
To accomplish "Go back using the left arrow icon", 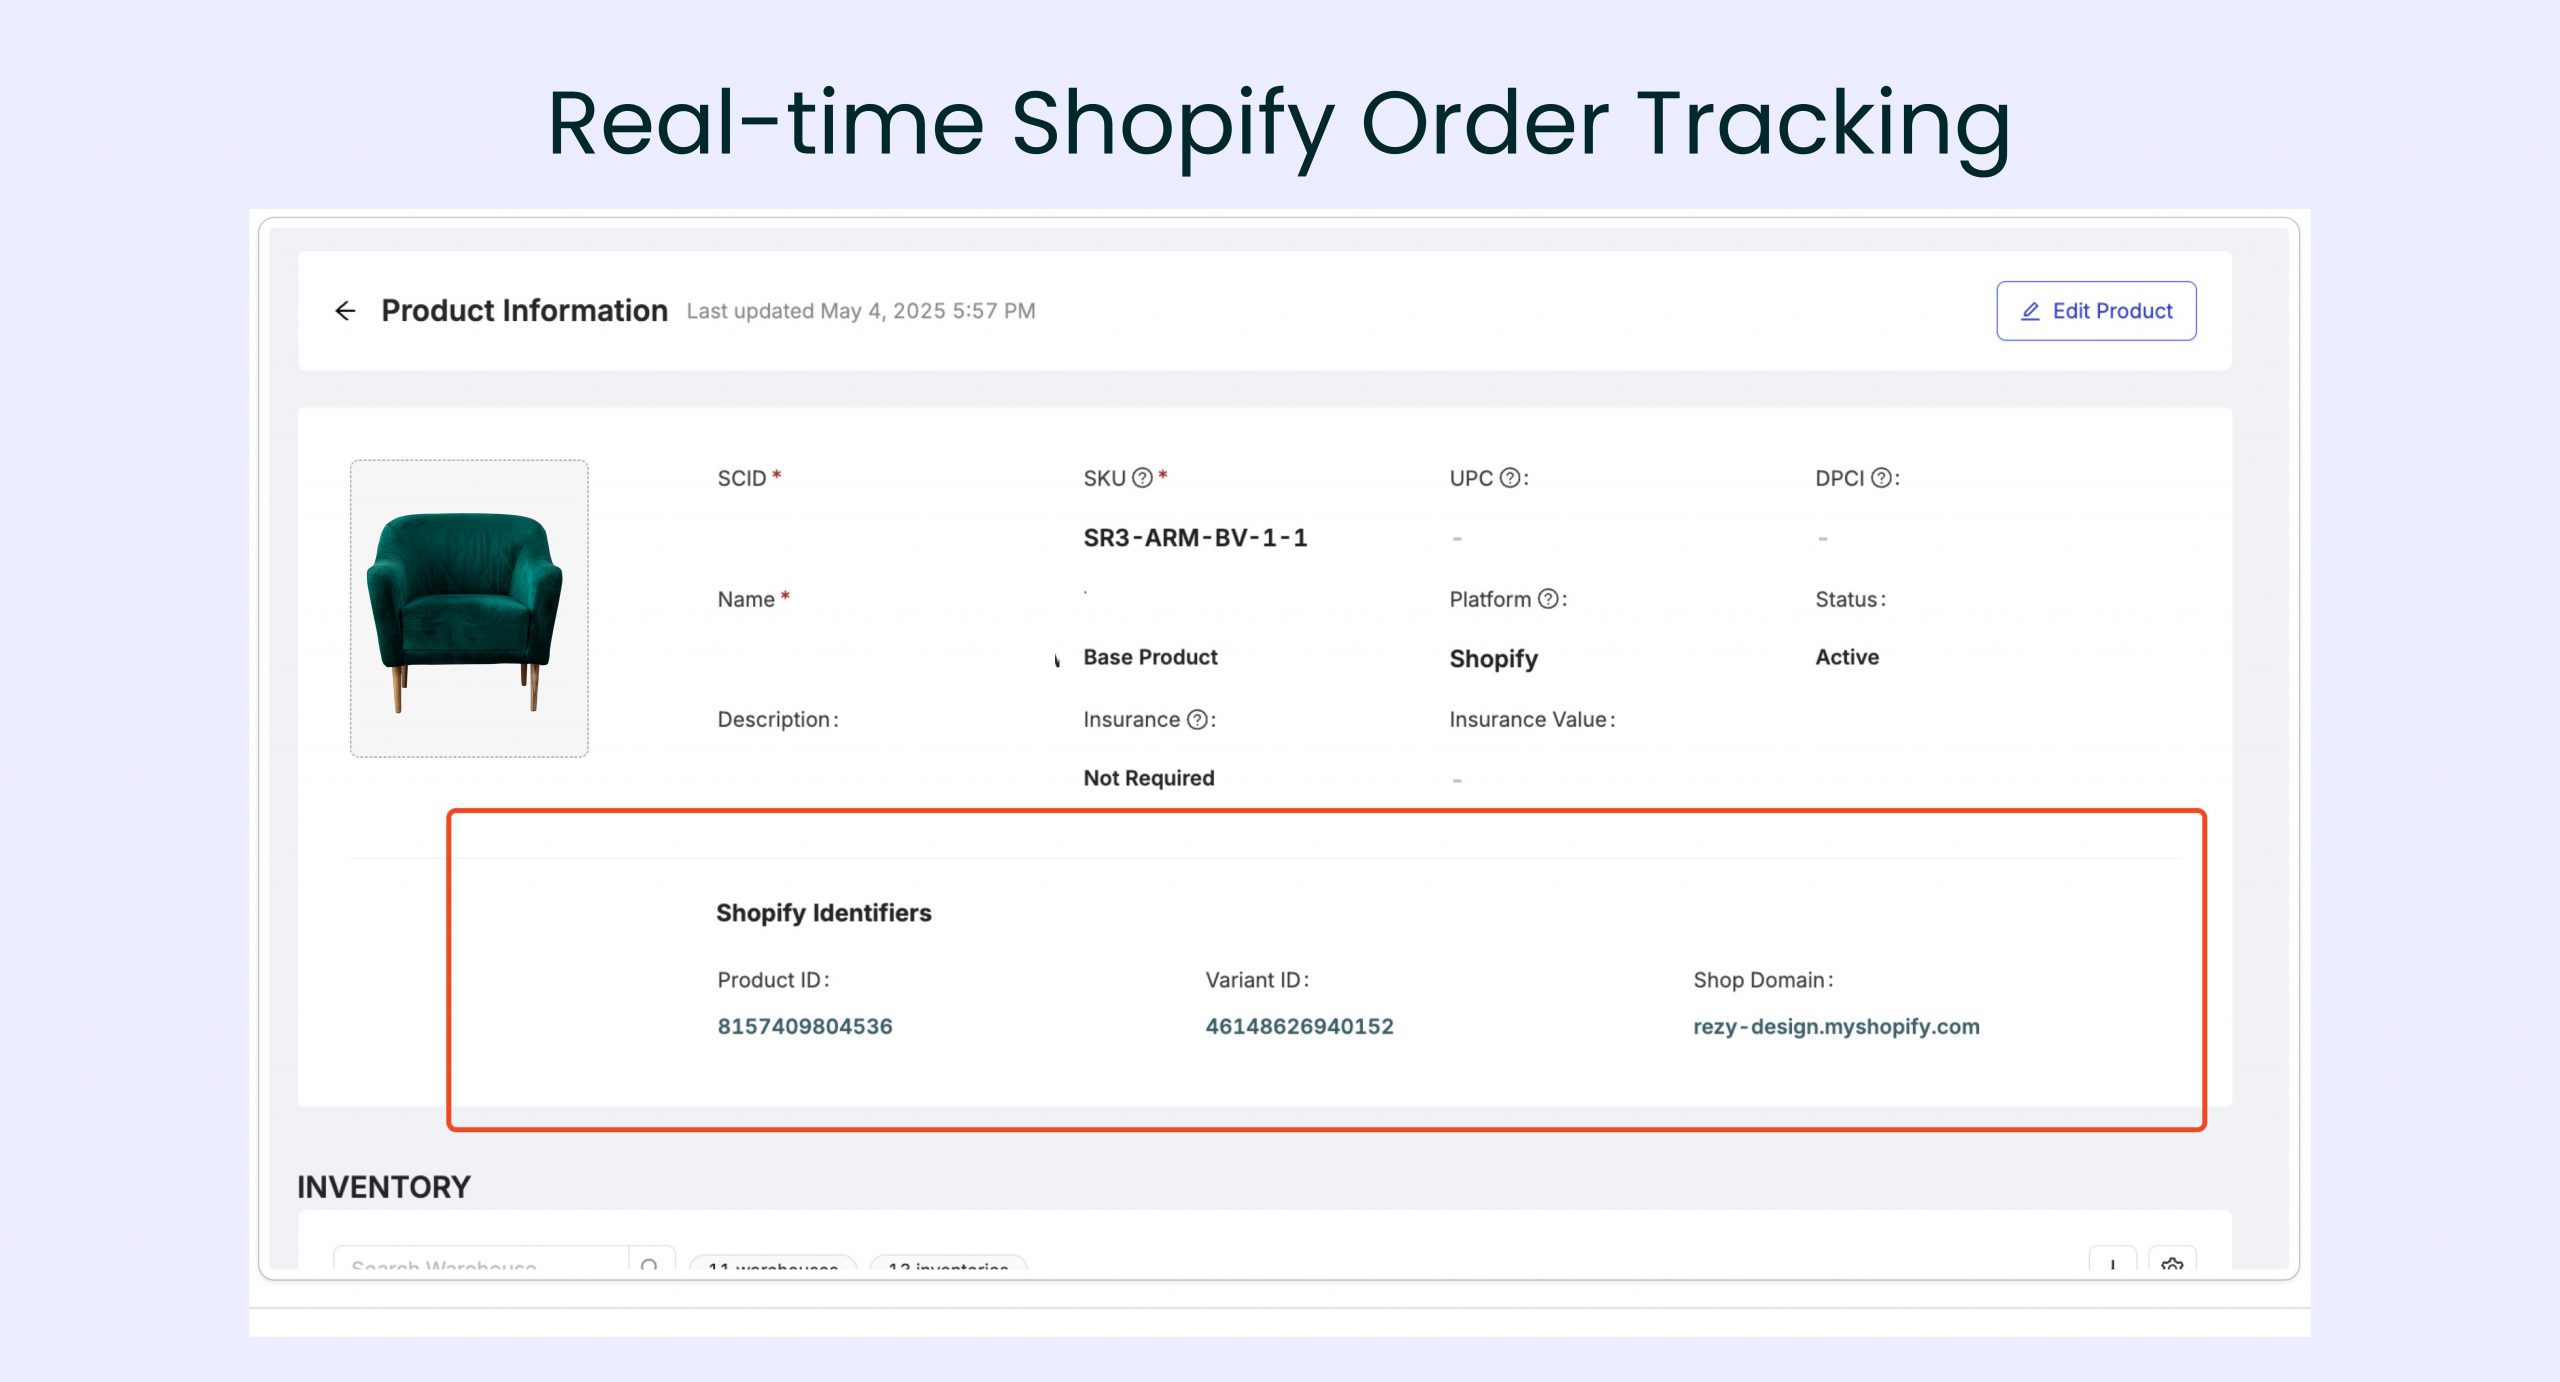I will pos(345,311).
